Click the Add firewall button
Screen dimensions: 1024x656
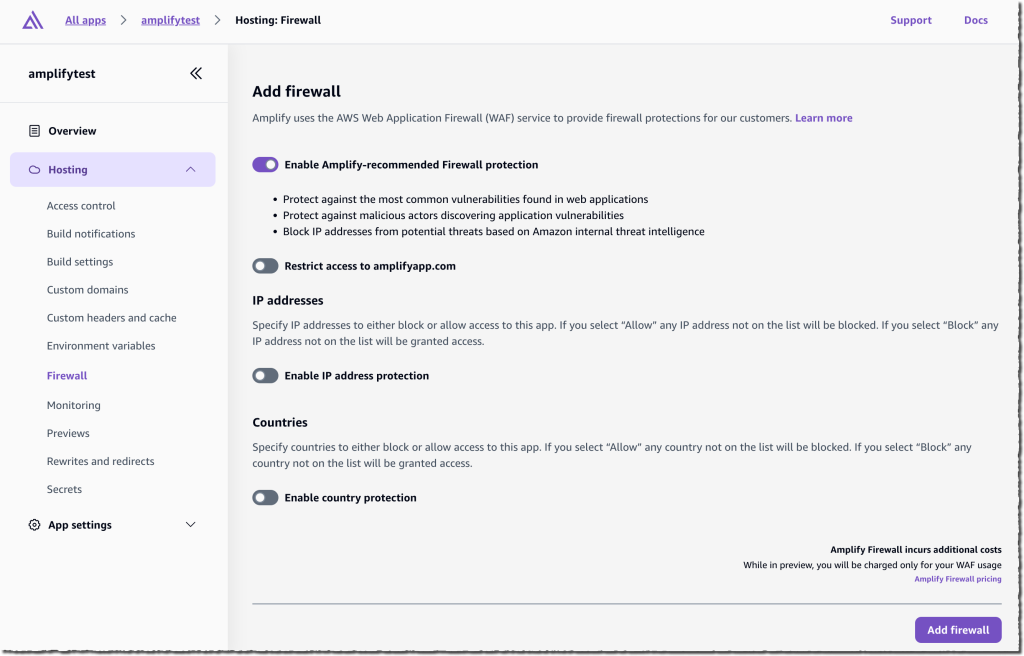[957, 629]
